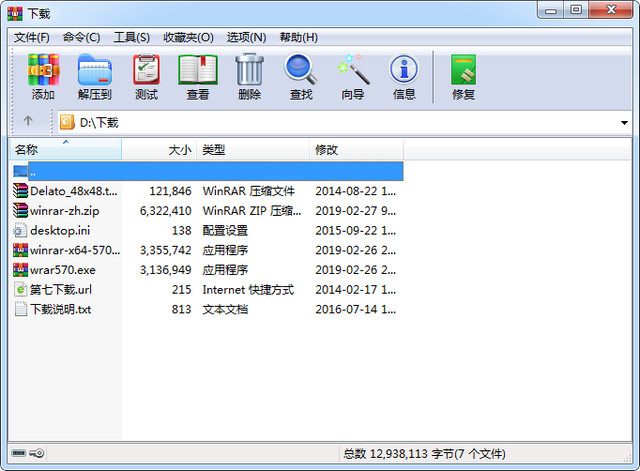Click the WinRAR icon in the title bar
Screen dimensions: 640x471
[x=15, y=13]
